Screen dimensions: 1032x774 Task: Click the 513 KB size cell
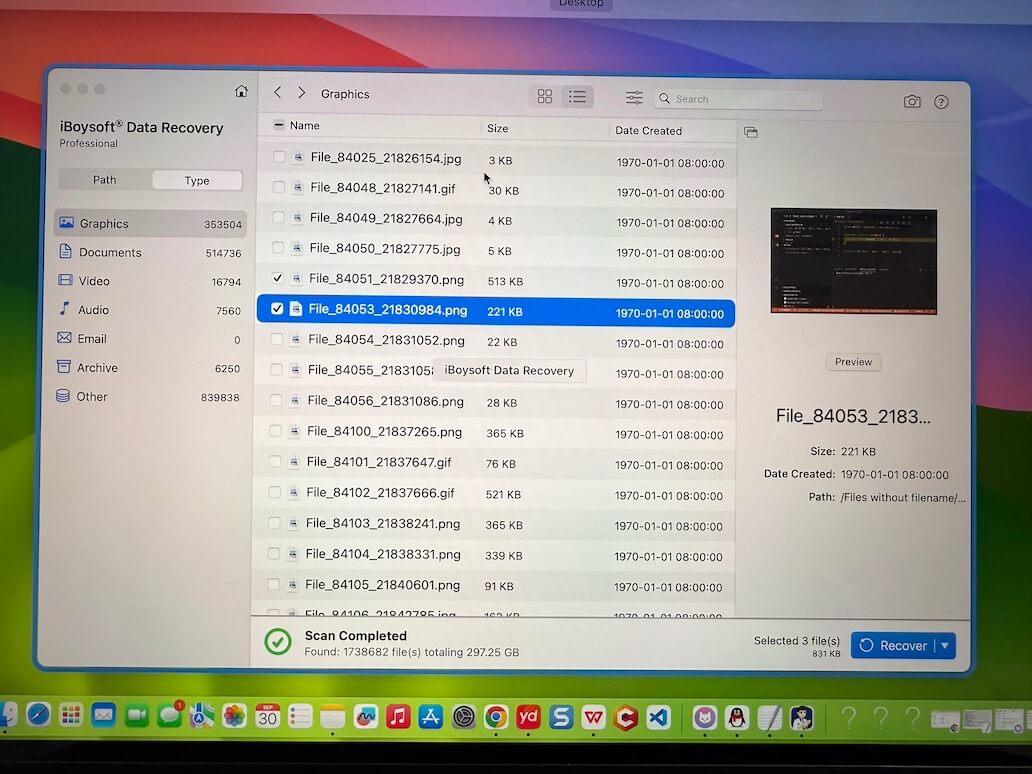click(x=505, y=282)
